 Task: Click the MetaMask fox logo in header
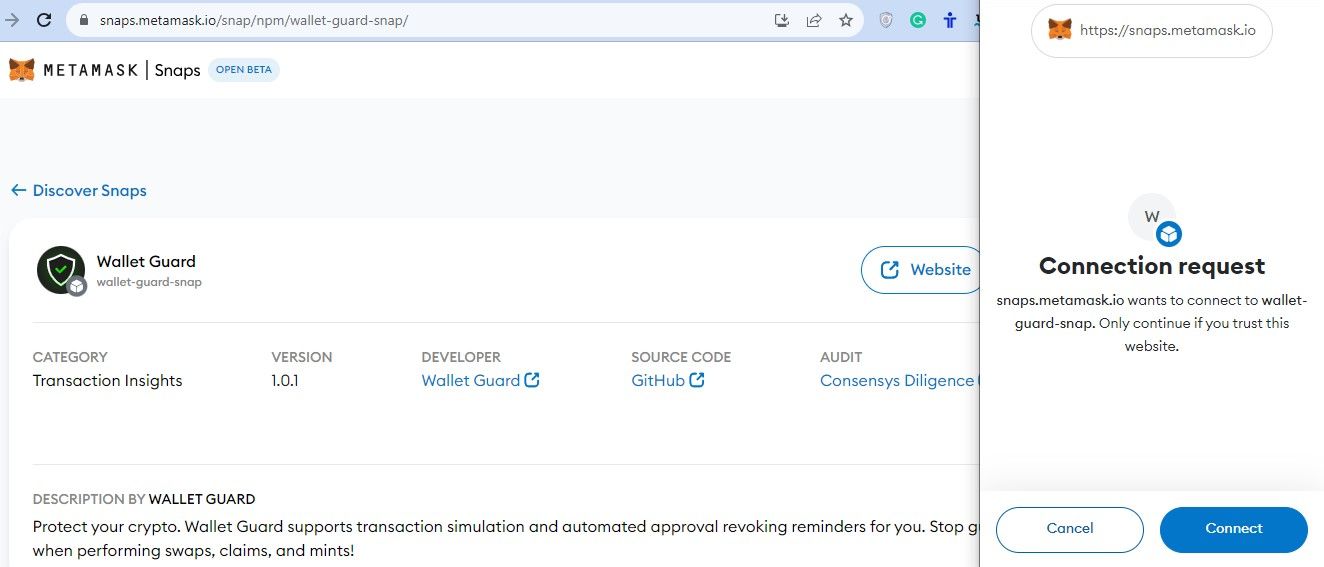pos(21,70)
